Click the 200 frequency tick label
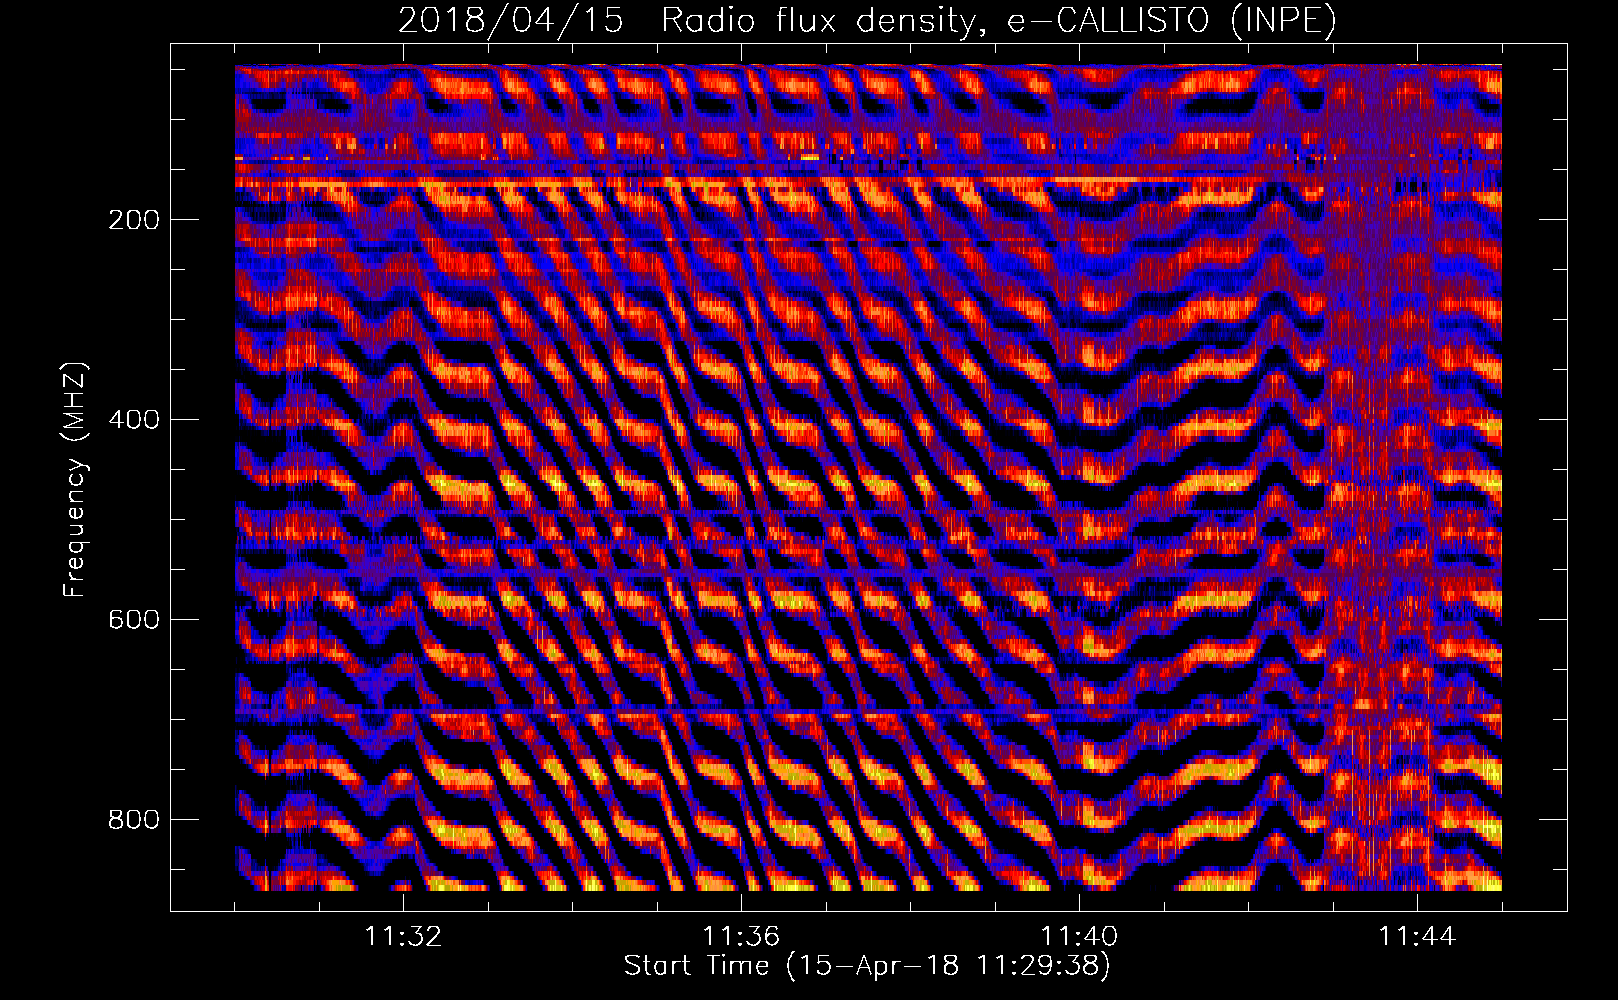This screenshot has height=1000, width=1618. pos(134,220)
